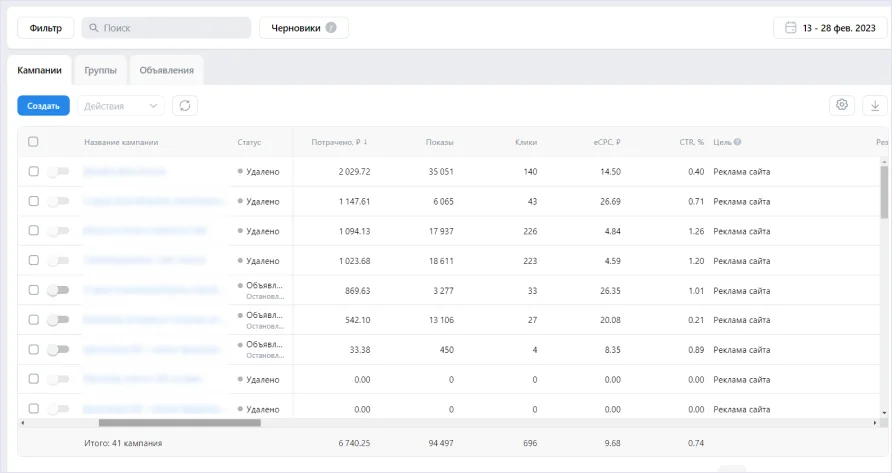The image size is (892, 473).
Task: Tick checkbox of campaign with 2 029.72 spent
Action: point(34,171)
